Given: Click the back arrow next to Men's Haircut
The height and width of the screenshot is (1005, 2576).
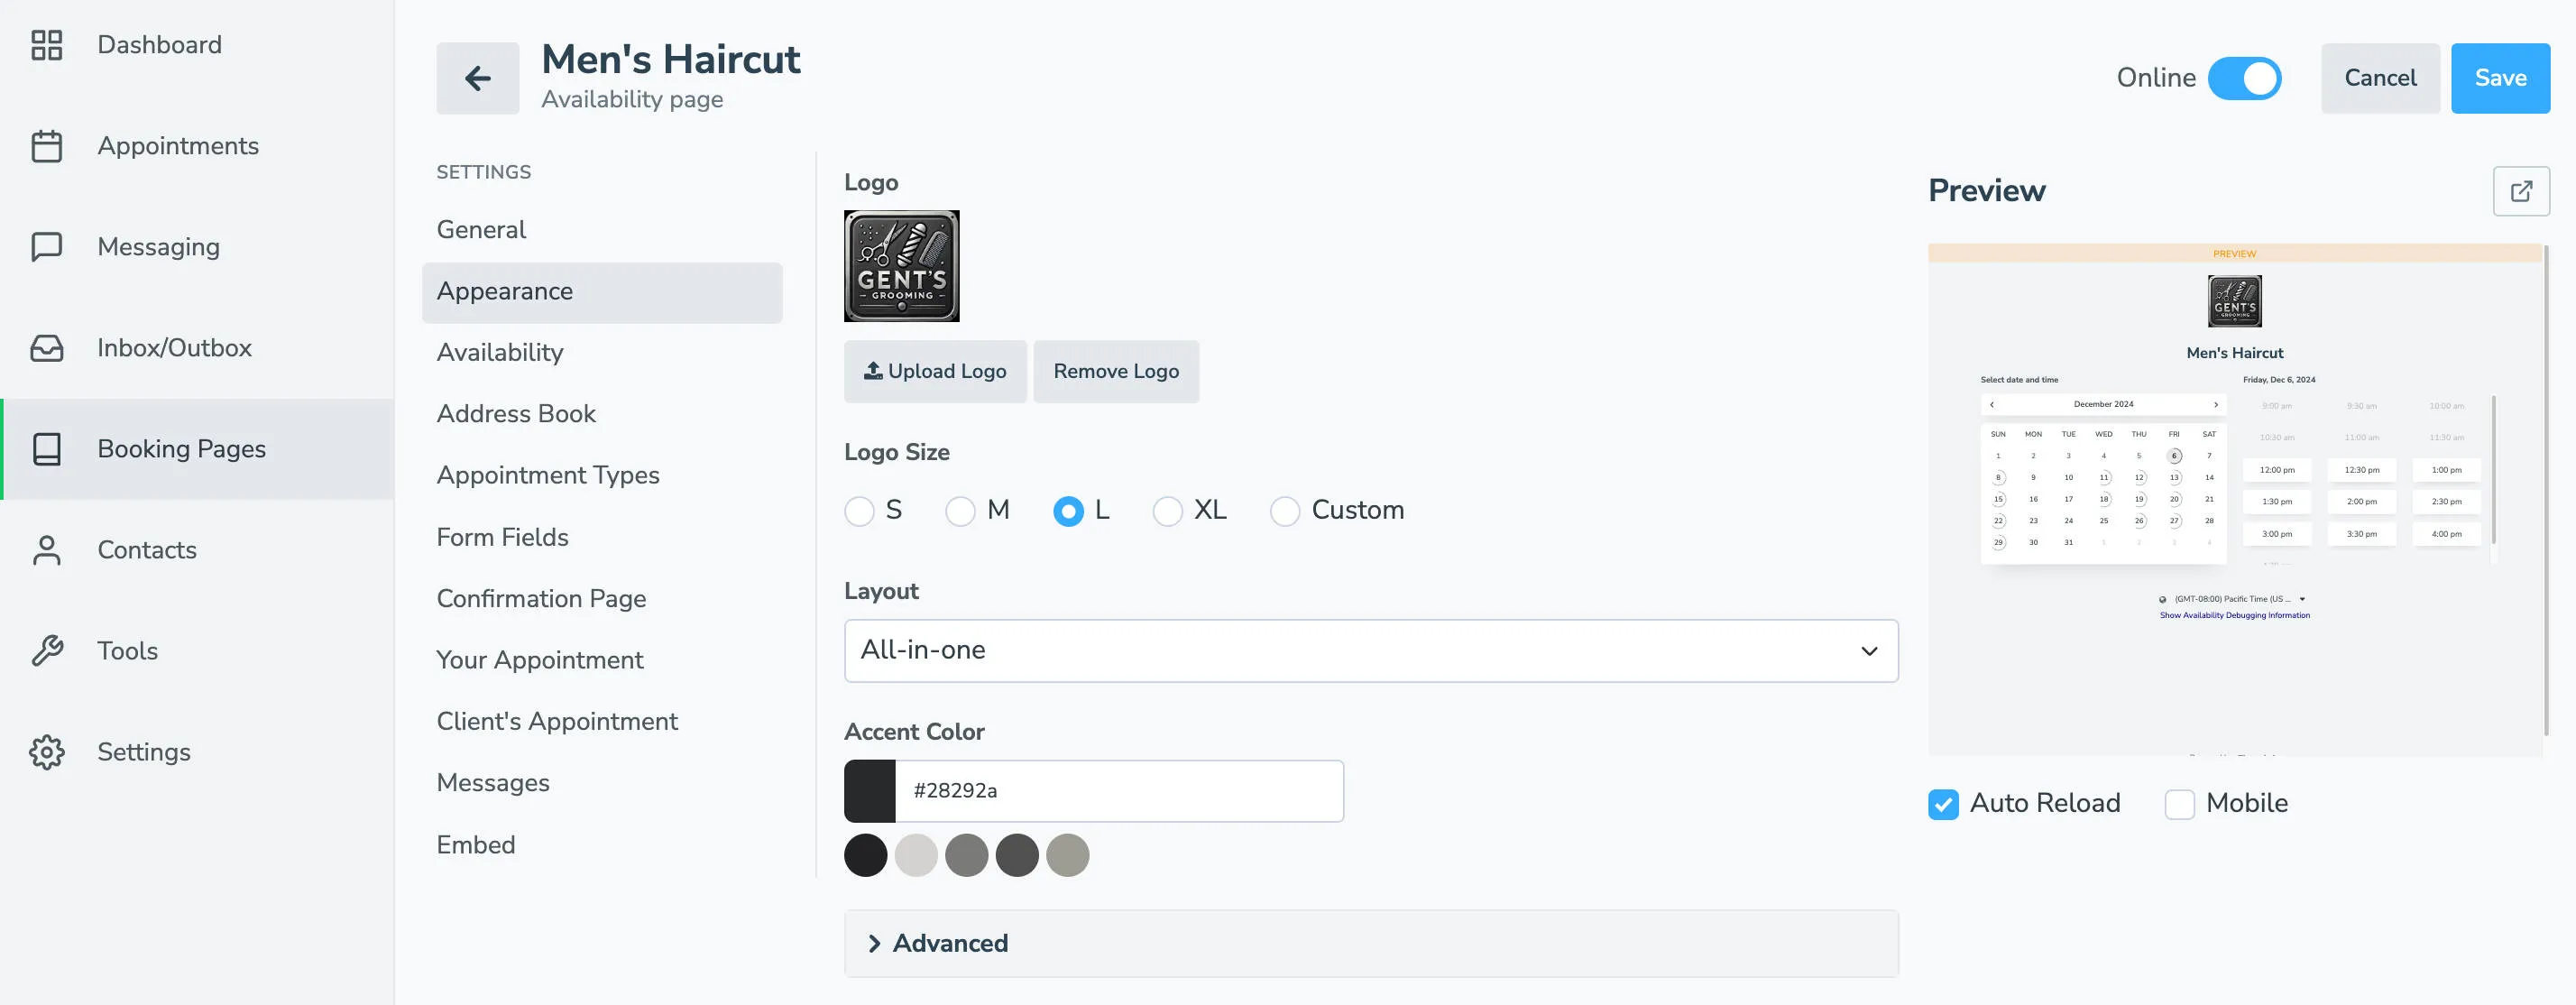Looking at the screenshot, I should (478, 78).
